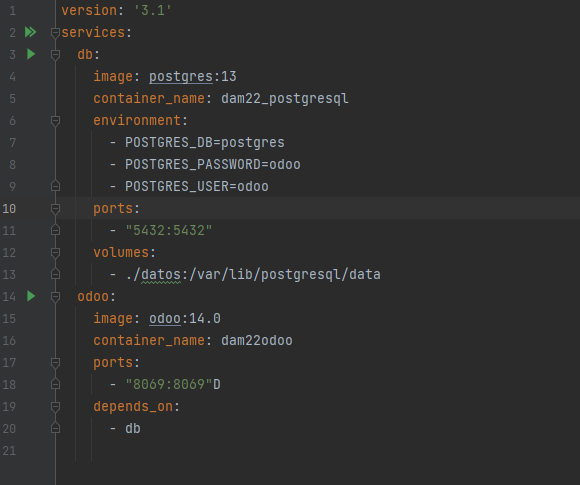Click the odoo: service key

tap(97, 296)
